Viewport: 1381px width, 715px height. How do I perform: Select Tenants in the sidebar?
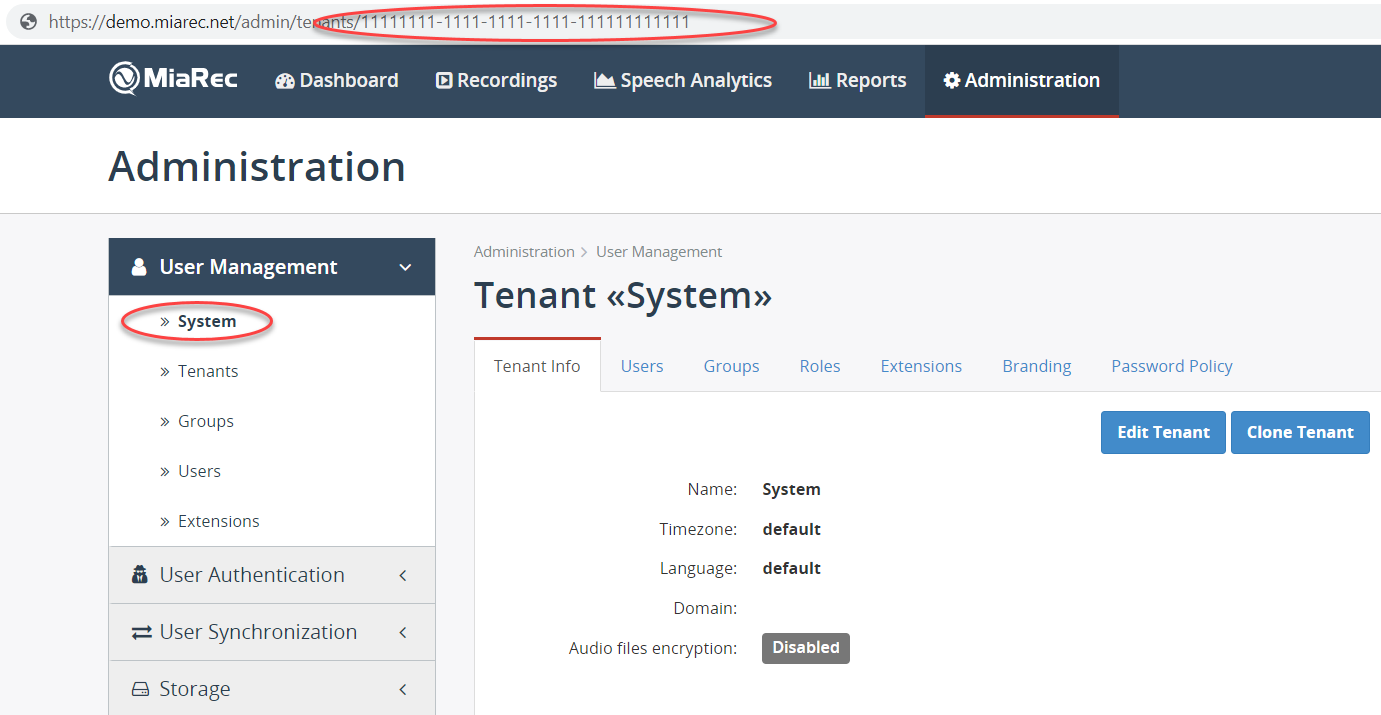click(x=208, y=371)
